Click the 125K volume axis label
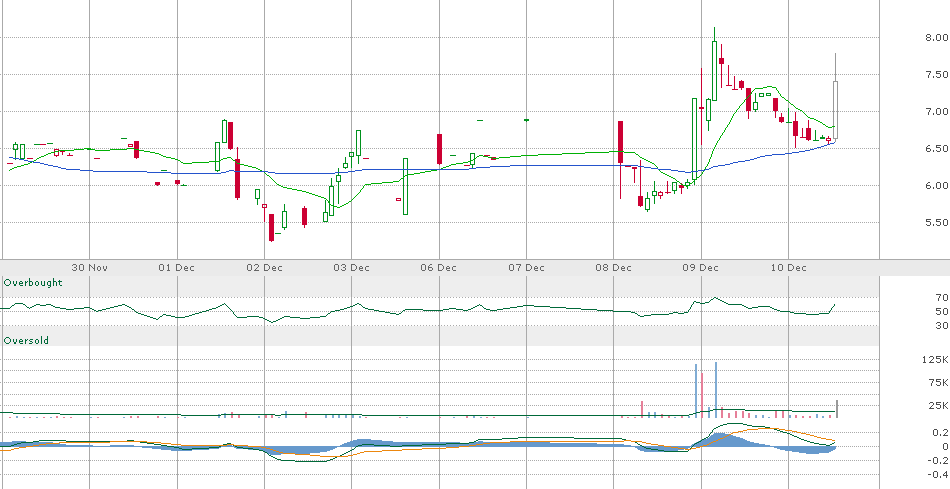Viewport: 950px width, 489px height. point(937,360)
